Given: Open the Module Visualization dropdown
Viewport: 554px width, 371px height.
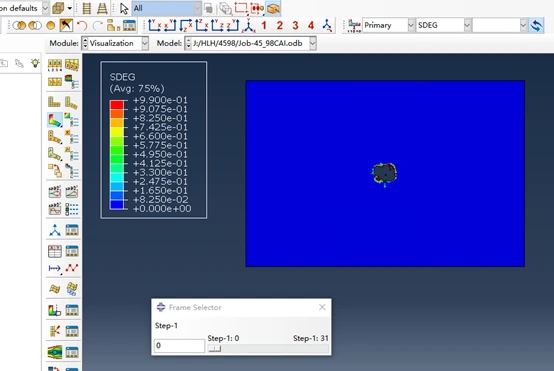Looking at the screenshot, I should 115,43.
